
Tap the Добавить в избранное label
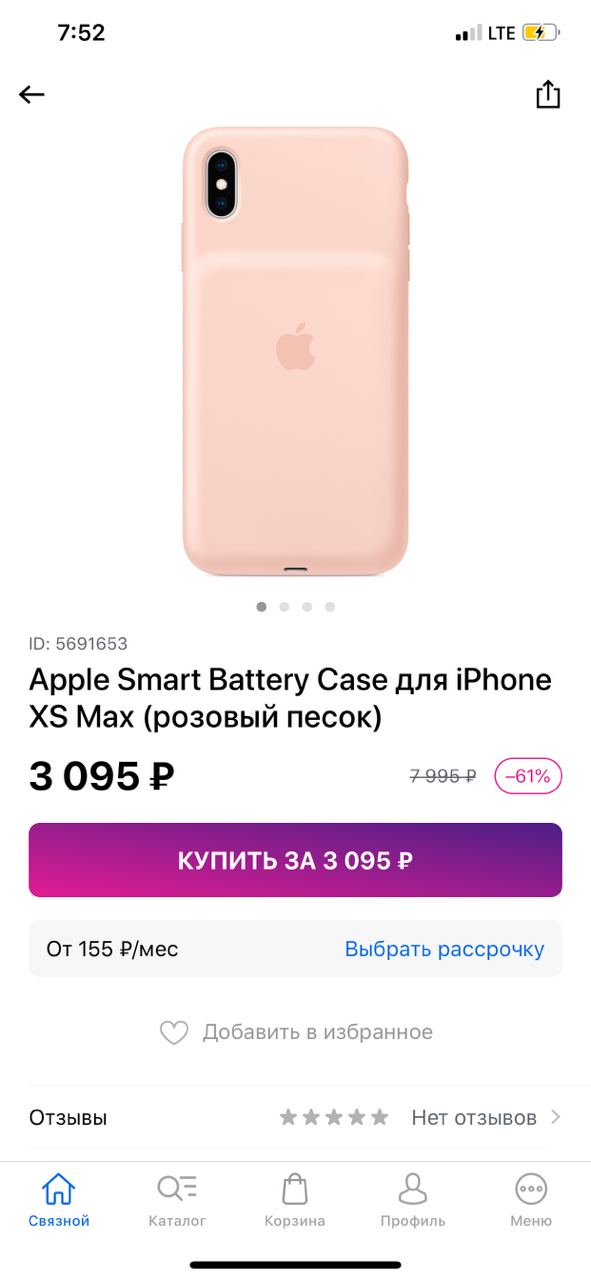[x=318, y=1032]
